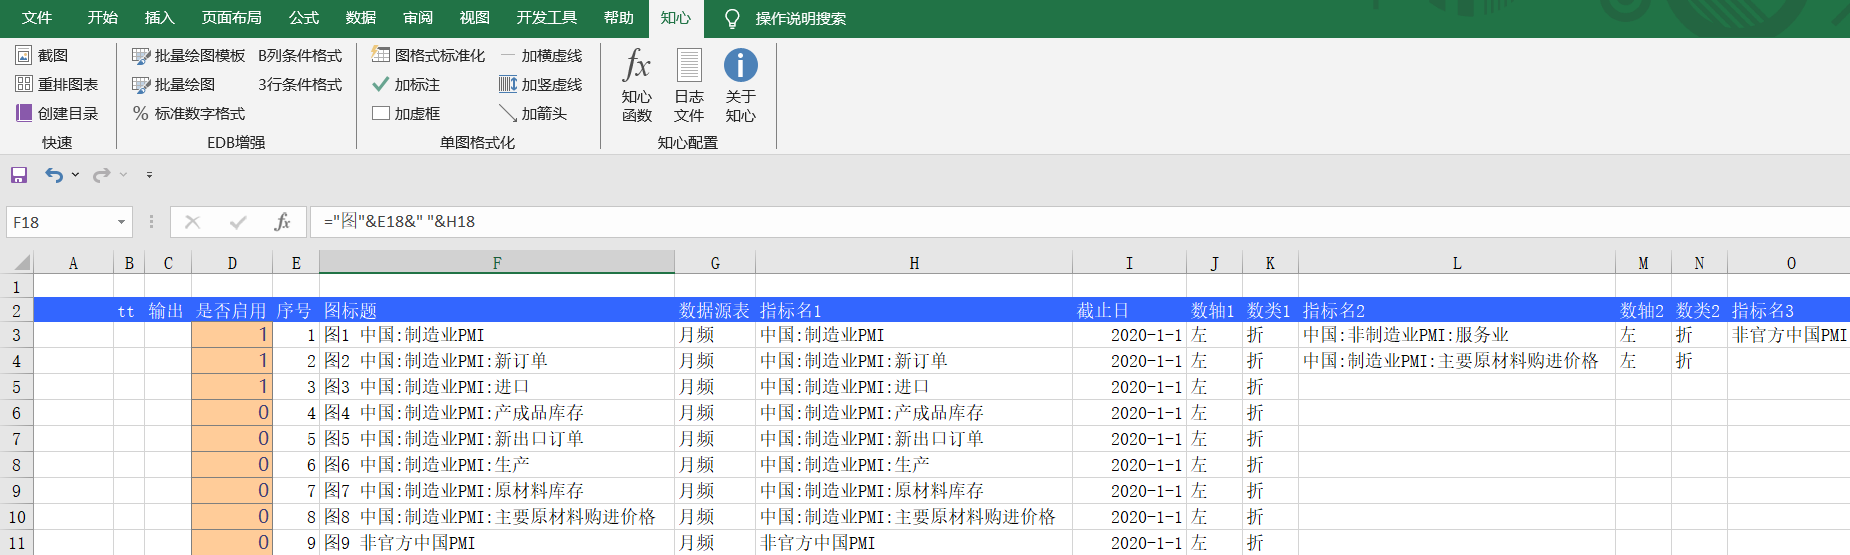Click cell 图9 非官方中国PMI
Screen dimensions: 1850x555
(x=497, y=543)
